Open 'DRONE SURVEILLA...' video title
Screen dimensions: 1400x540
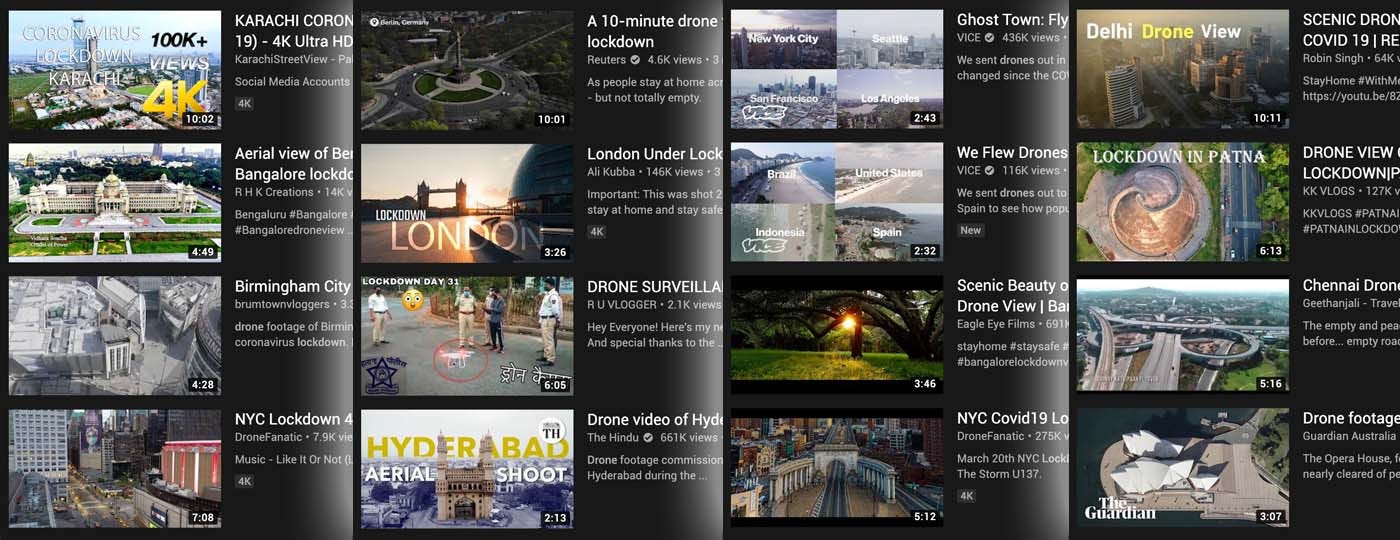pyautogui.click(x=654, y=287)
